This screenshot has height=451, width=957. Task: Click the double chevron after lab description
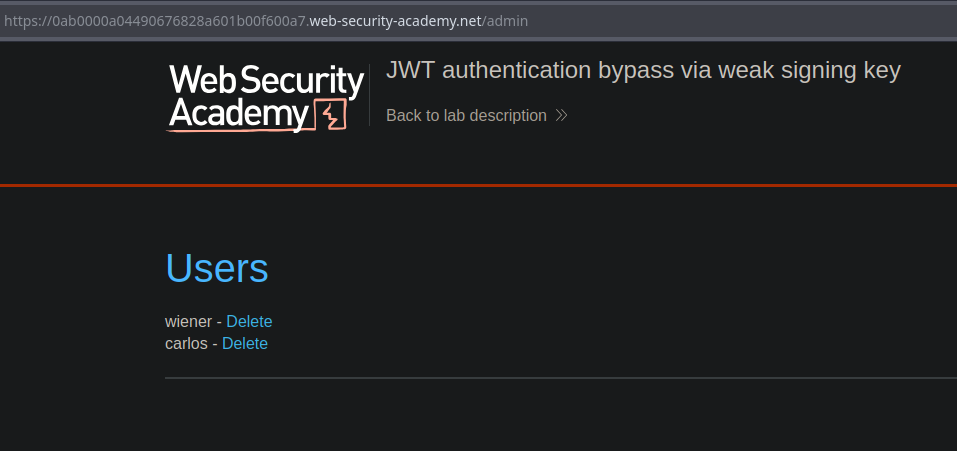[x=561, y=116]
